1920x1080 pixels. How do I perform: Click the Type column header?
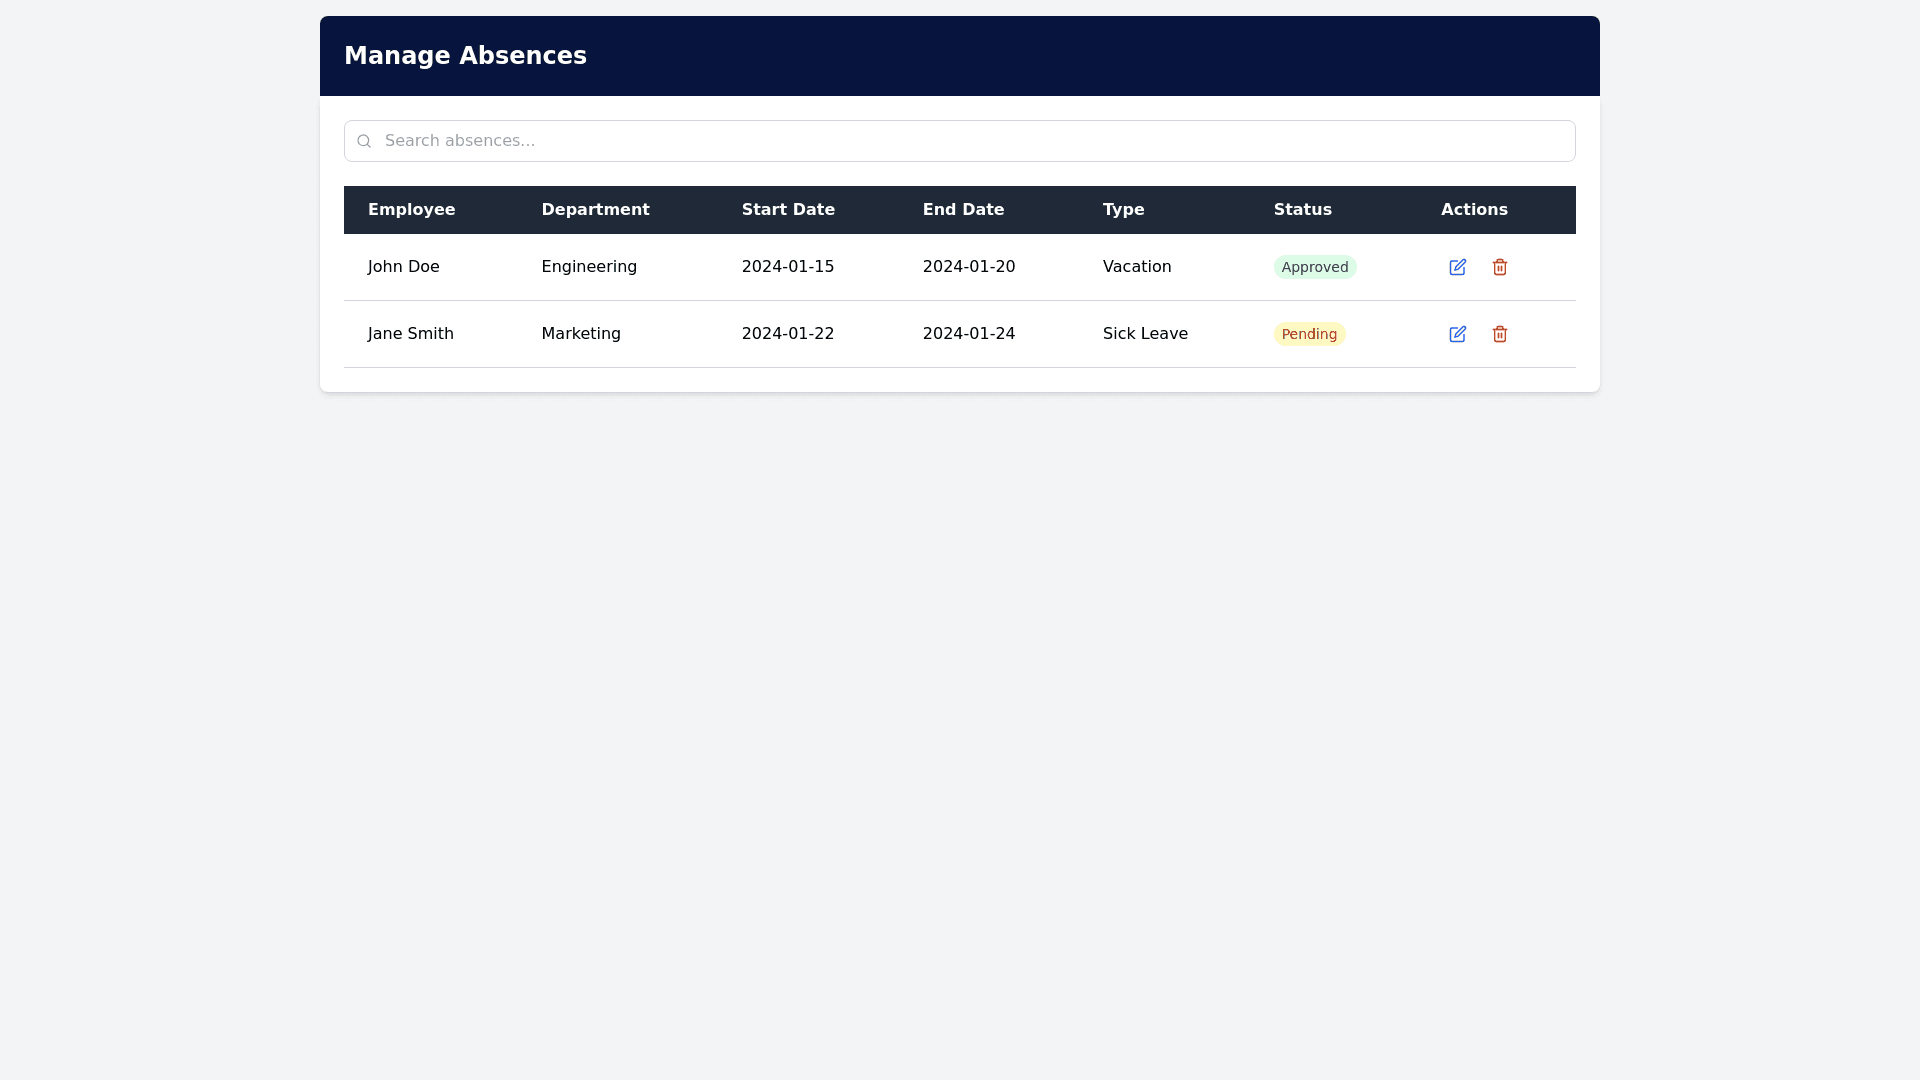1123,210
